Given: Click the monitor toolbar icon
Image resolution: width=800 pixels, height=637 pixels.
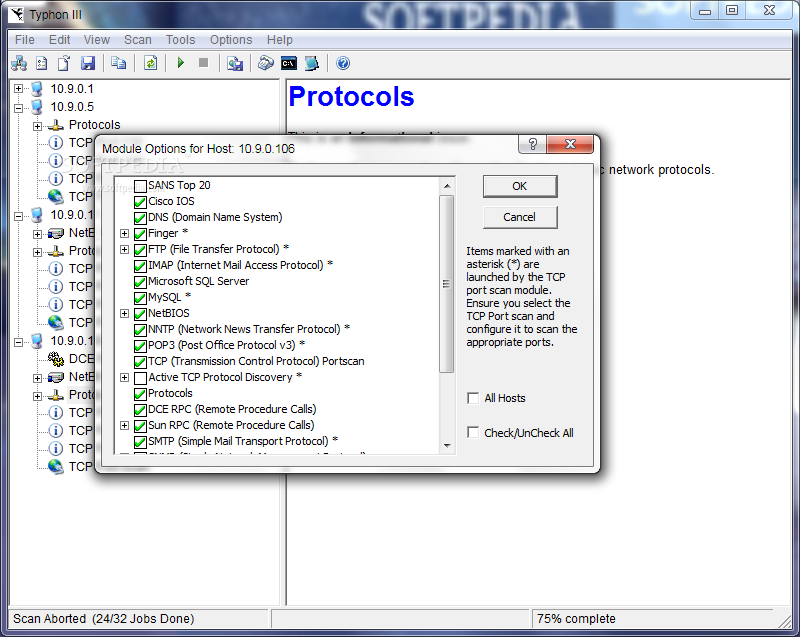Looking at the screenshot, I should [311, 63].
